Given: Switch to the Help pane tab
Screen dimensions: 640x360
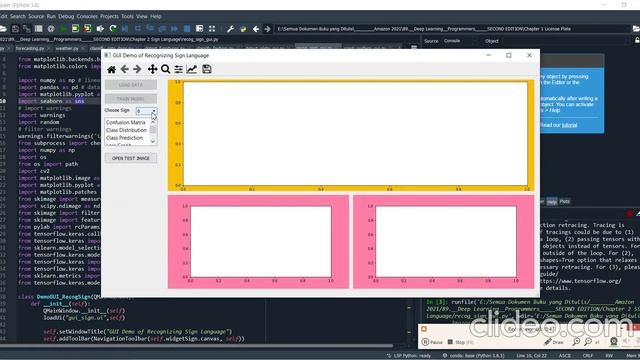Looking at the screenshot, I should 552,202.
